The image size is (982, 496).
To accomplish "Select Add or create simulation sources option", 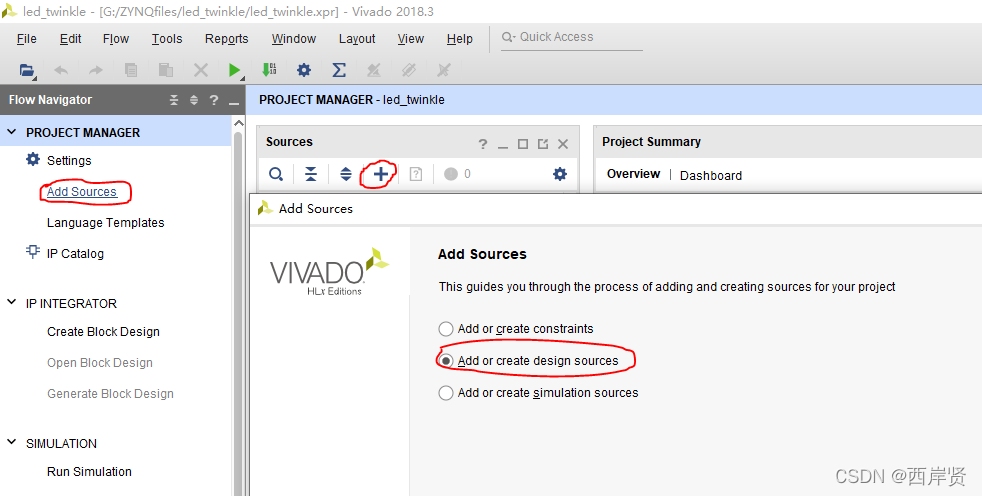I will click(x=446, y=393).
